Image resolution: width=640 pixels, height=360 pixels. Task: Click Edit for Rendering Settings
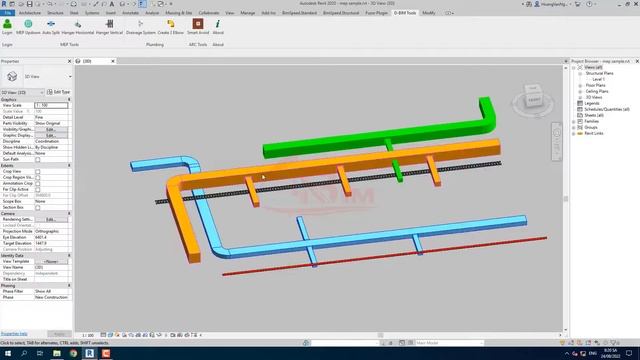coord(51,220)
